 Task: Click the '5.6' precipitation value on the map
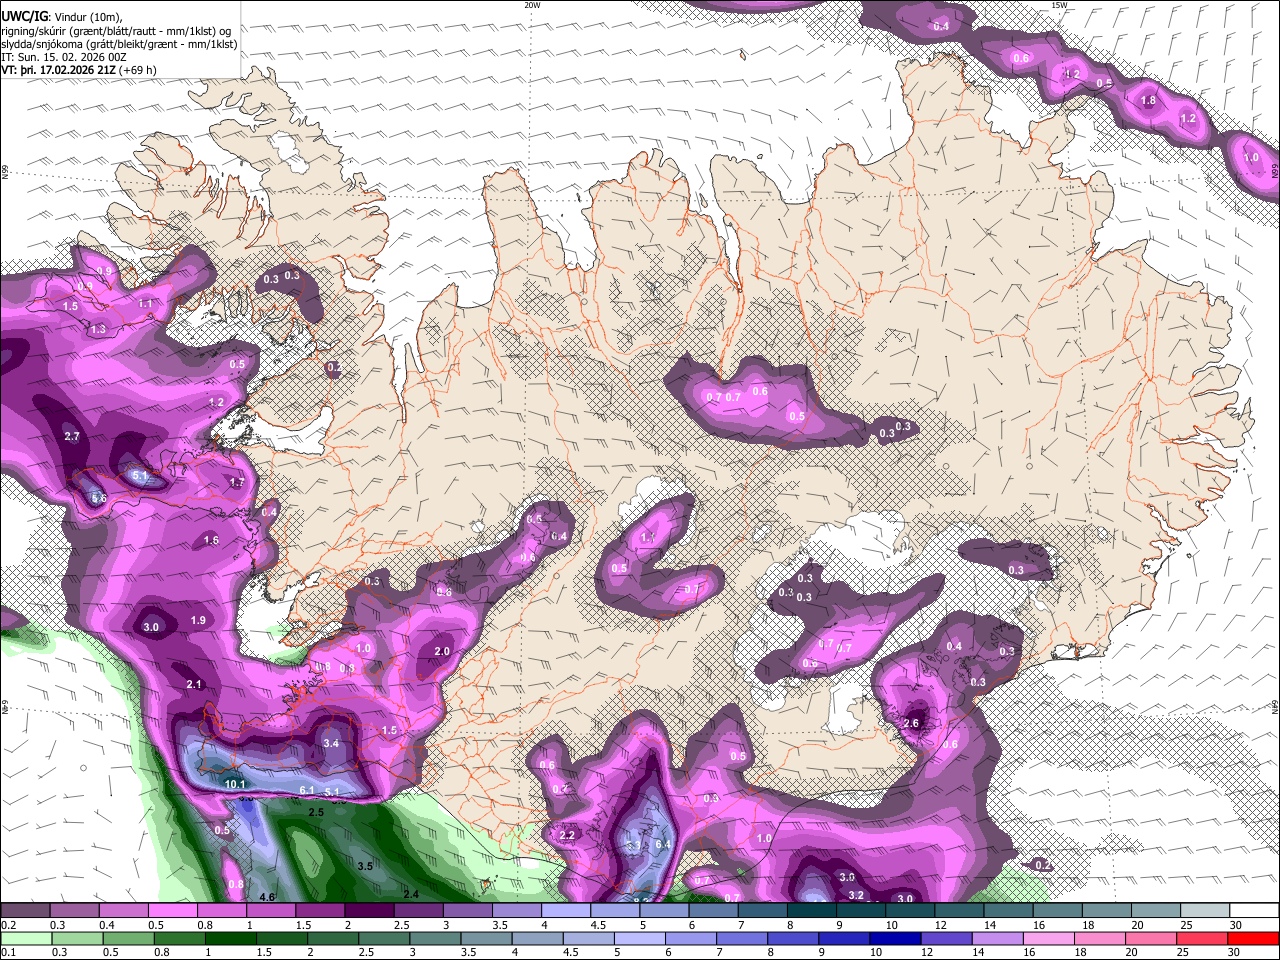pyautogui.click(x=98, y=498)
